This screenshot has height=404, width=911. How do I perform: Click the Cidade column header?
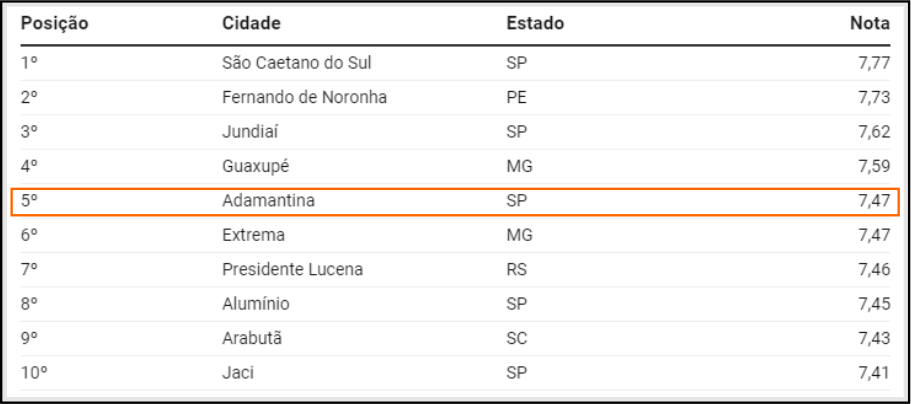251,23
